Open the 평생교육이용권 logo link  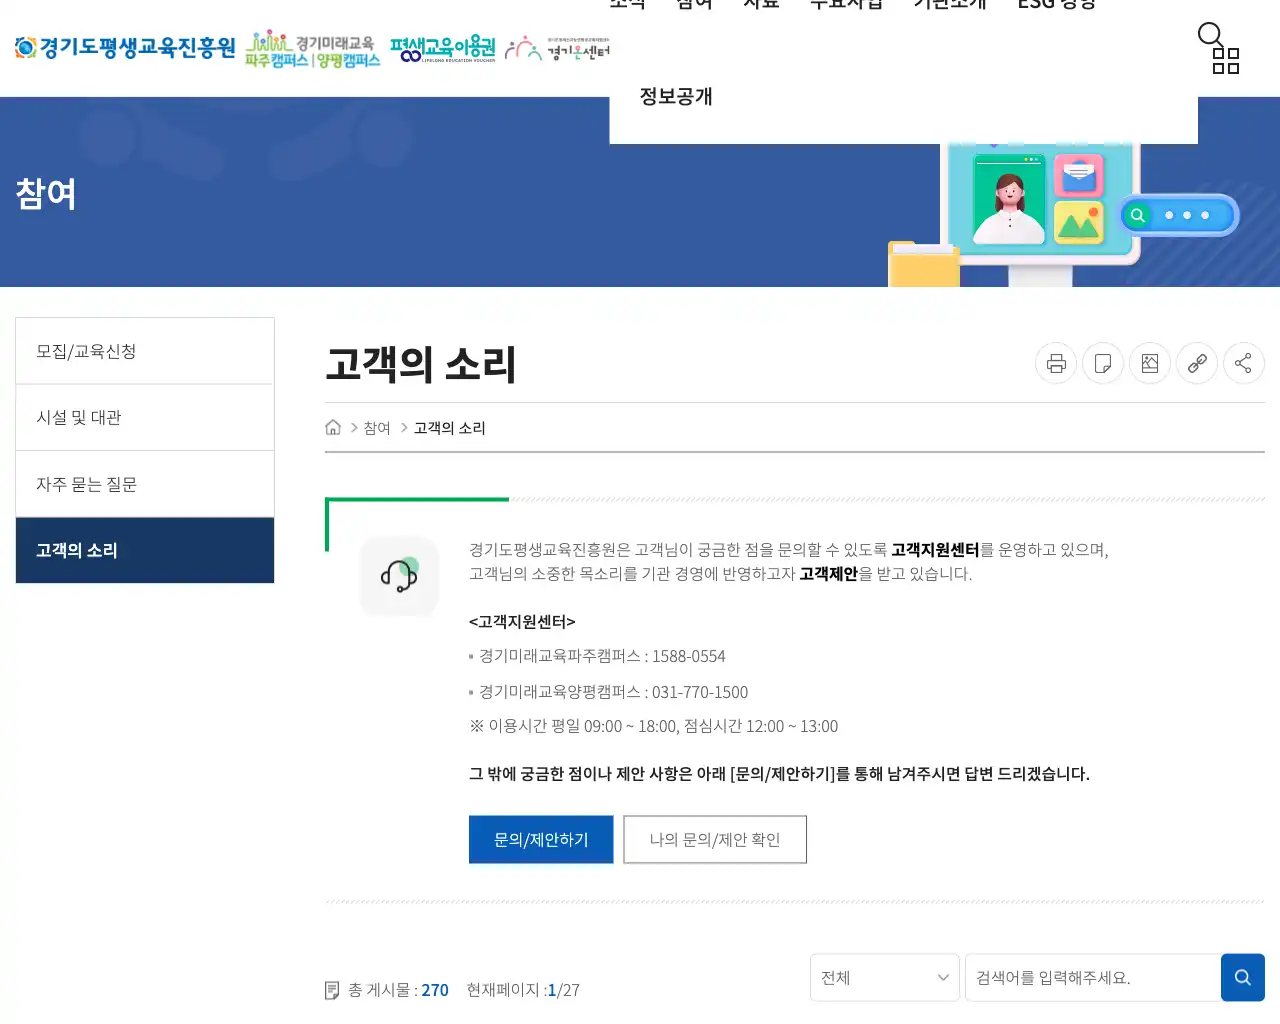(443, 49)
